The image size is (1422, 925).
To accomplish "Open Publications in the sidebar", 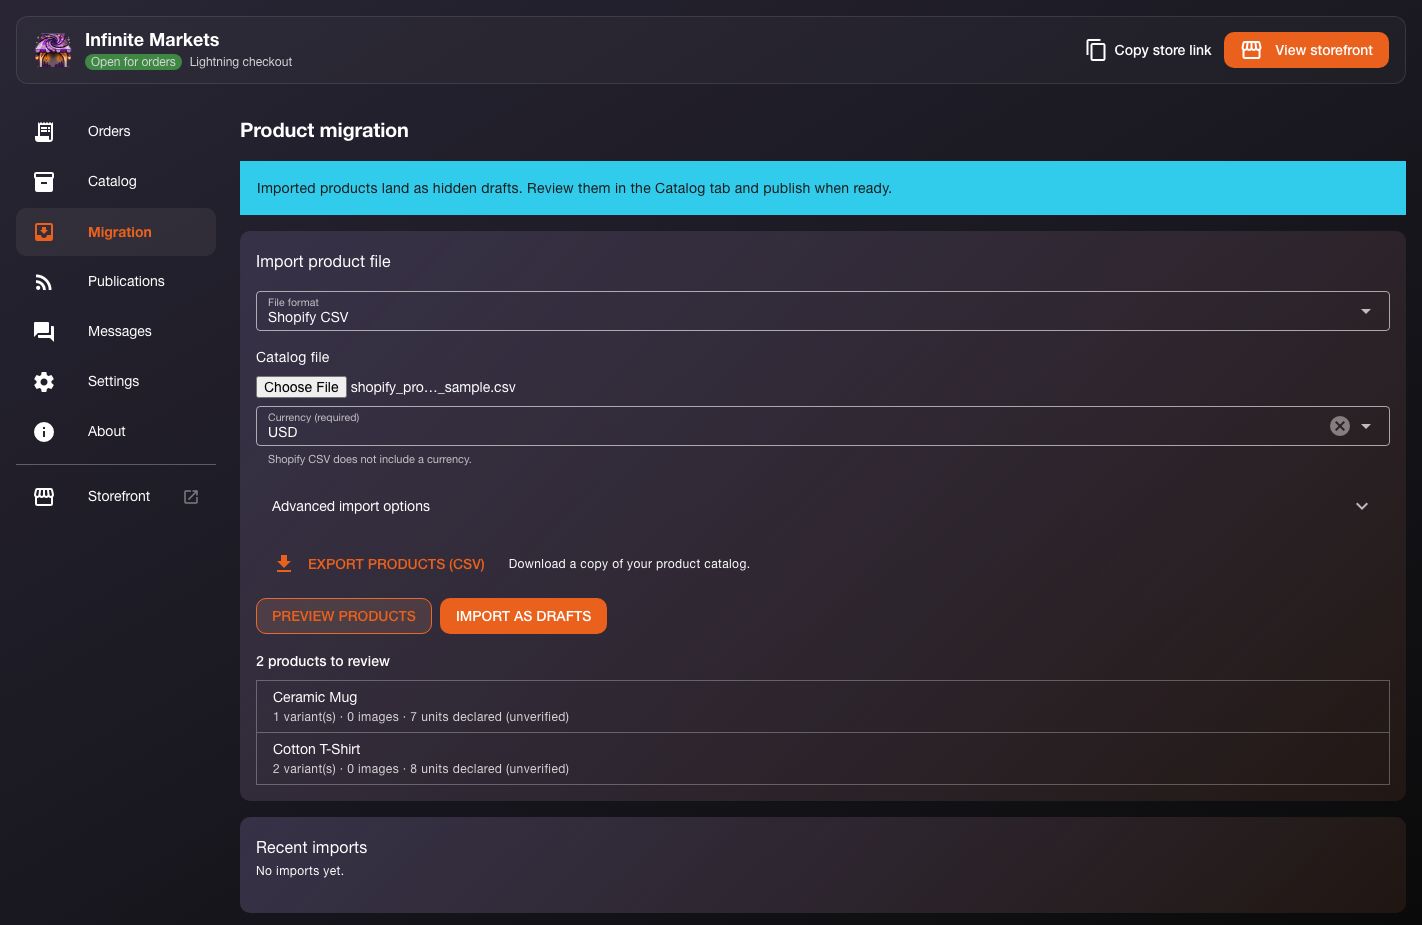I will (x=116, y=282).
